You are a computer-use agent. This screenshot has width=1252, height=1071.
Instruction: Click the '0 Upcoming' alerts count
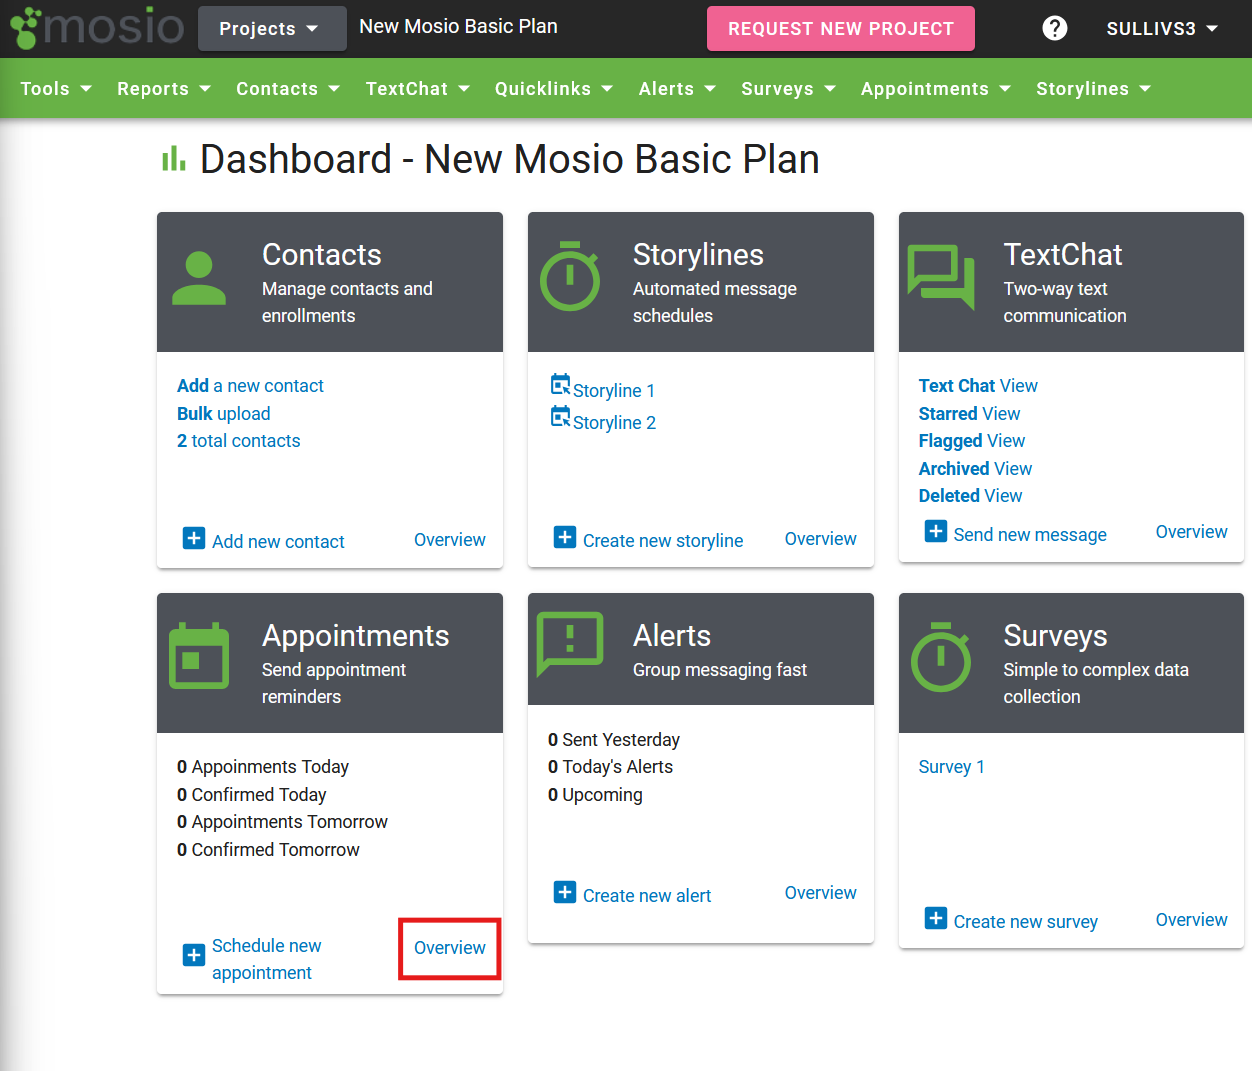click(x=596, y=795)
